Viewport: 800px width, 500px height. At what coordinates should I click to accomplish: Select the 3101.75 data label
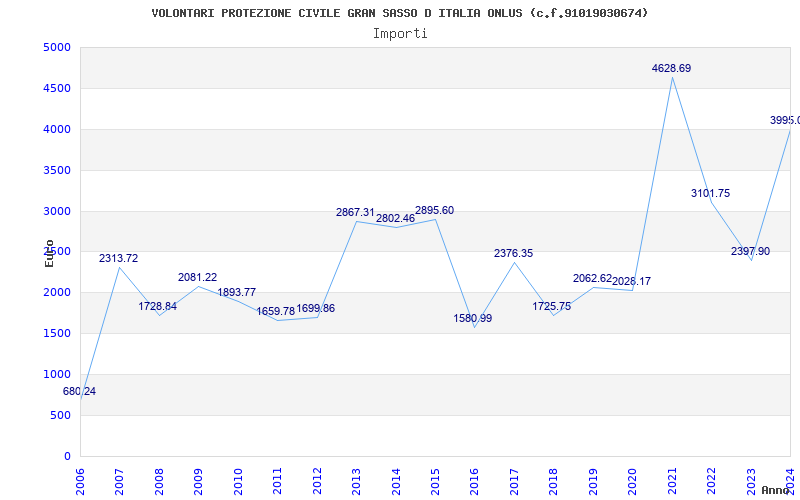711,194
